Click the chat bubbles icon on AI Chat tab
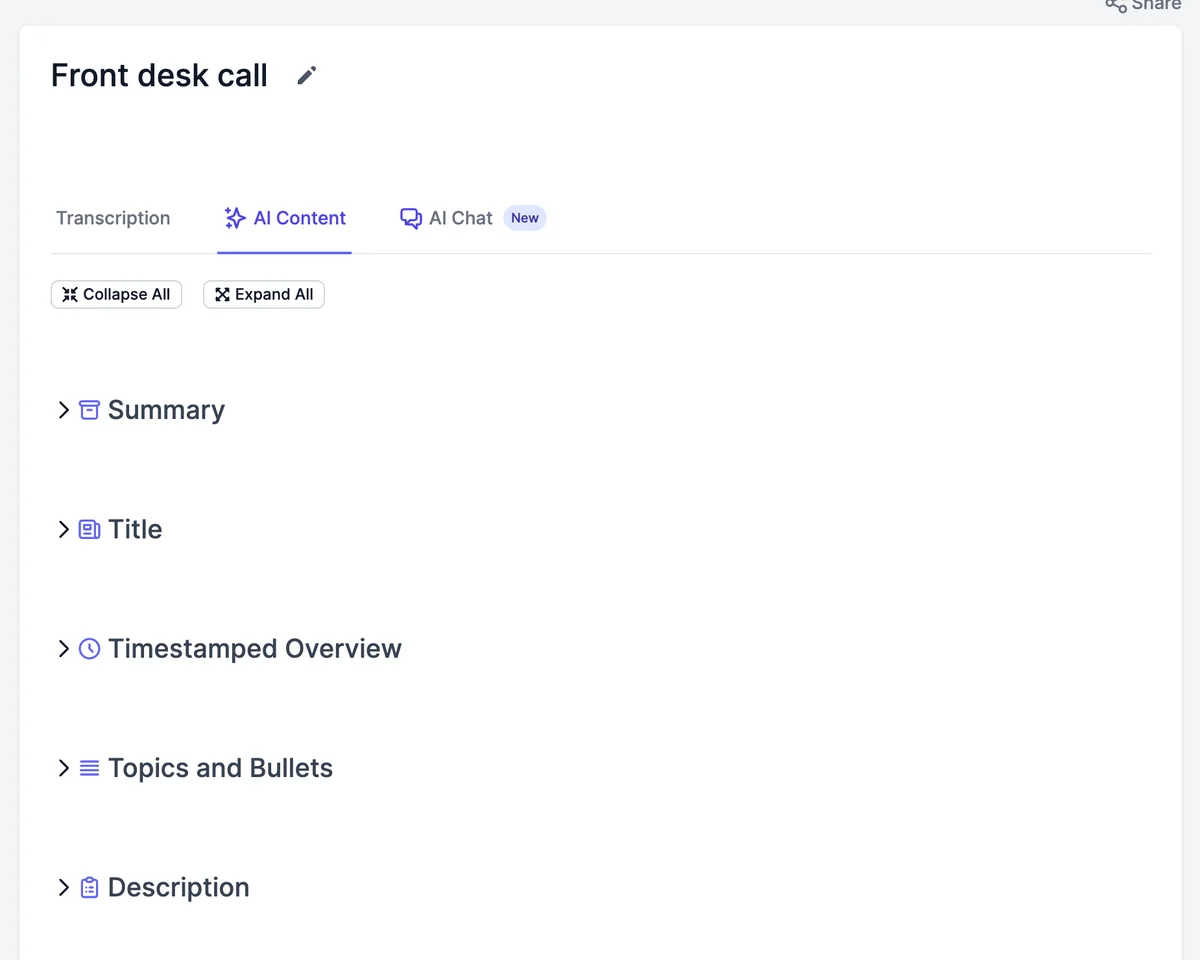 pyautogui.click(x=411, y=218)
